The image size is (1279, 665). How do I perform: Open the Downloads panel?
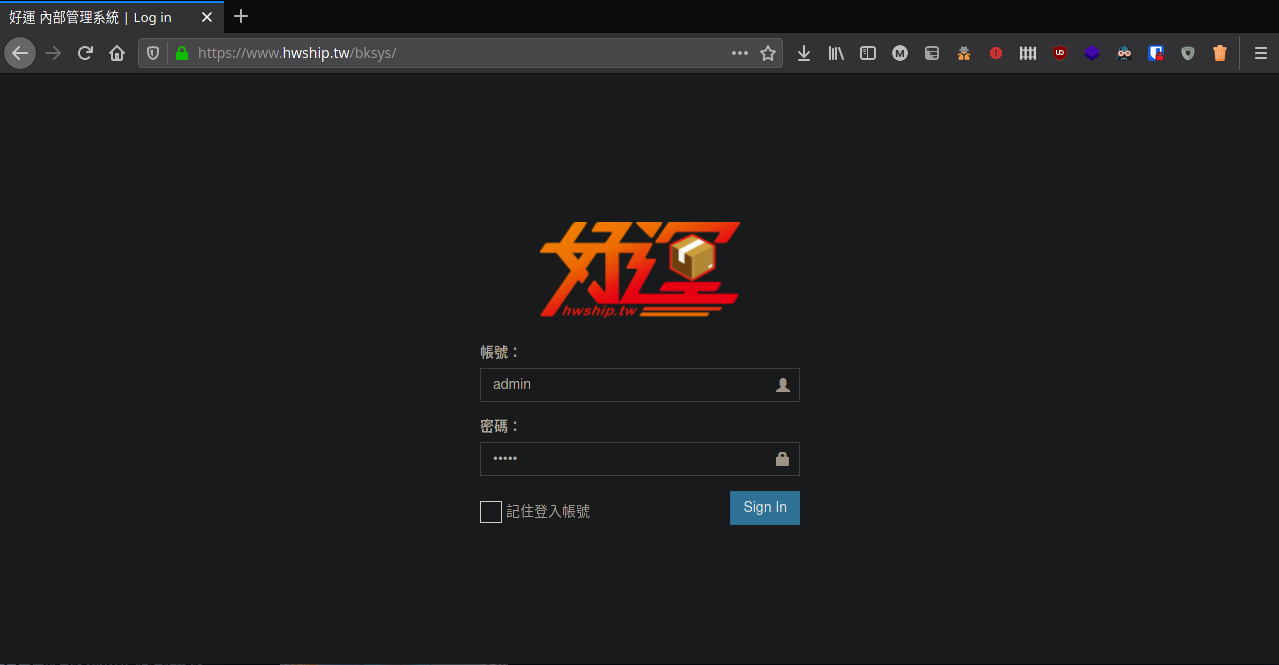pos(804,53)
